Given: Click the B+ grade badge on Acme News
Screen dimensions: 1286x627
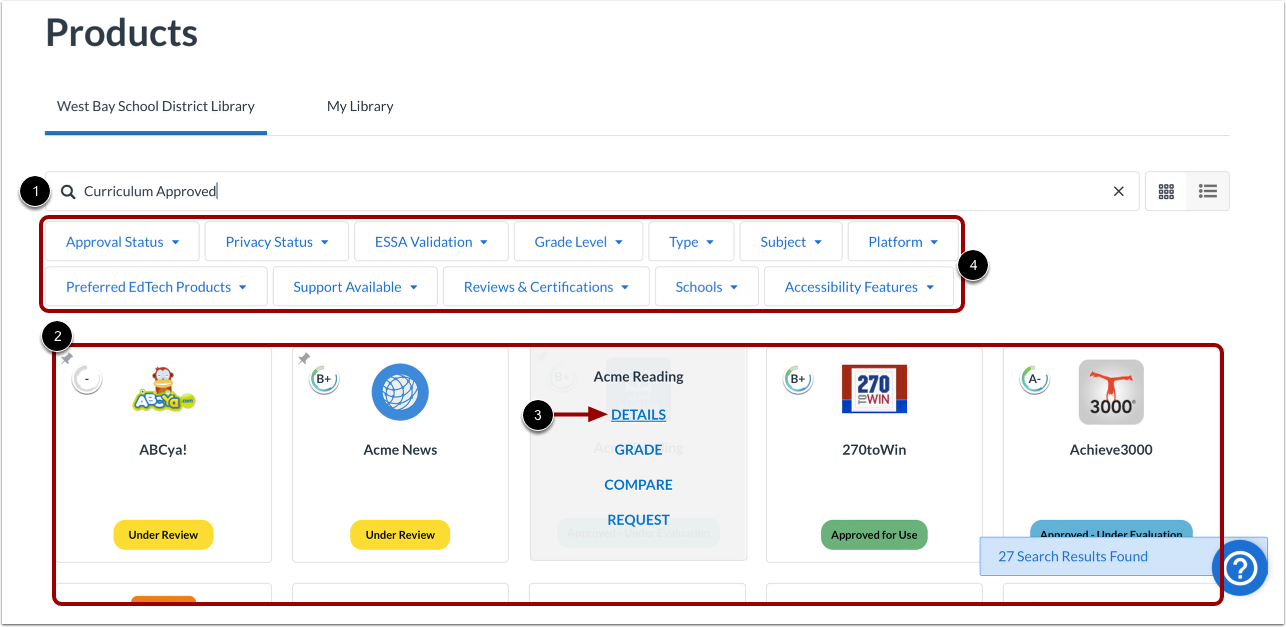Looking at the screenshot, I should (324, 379).
